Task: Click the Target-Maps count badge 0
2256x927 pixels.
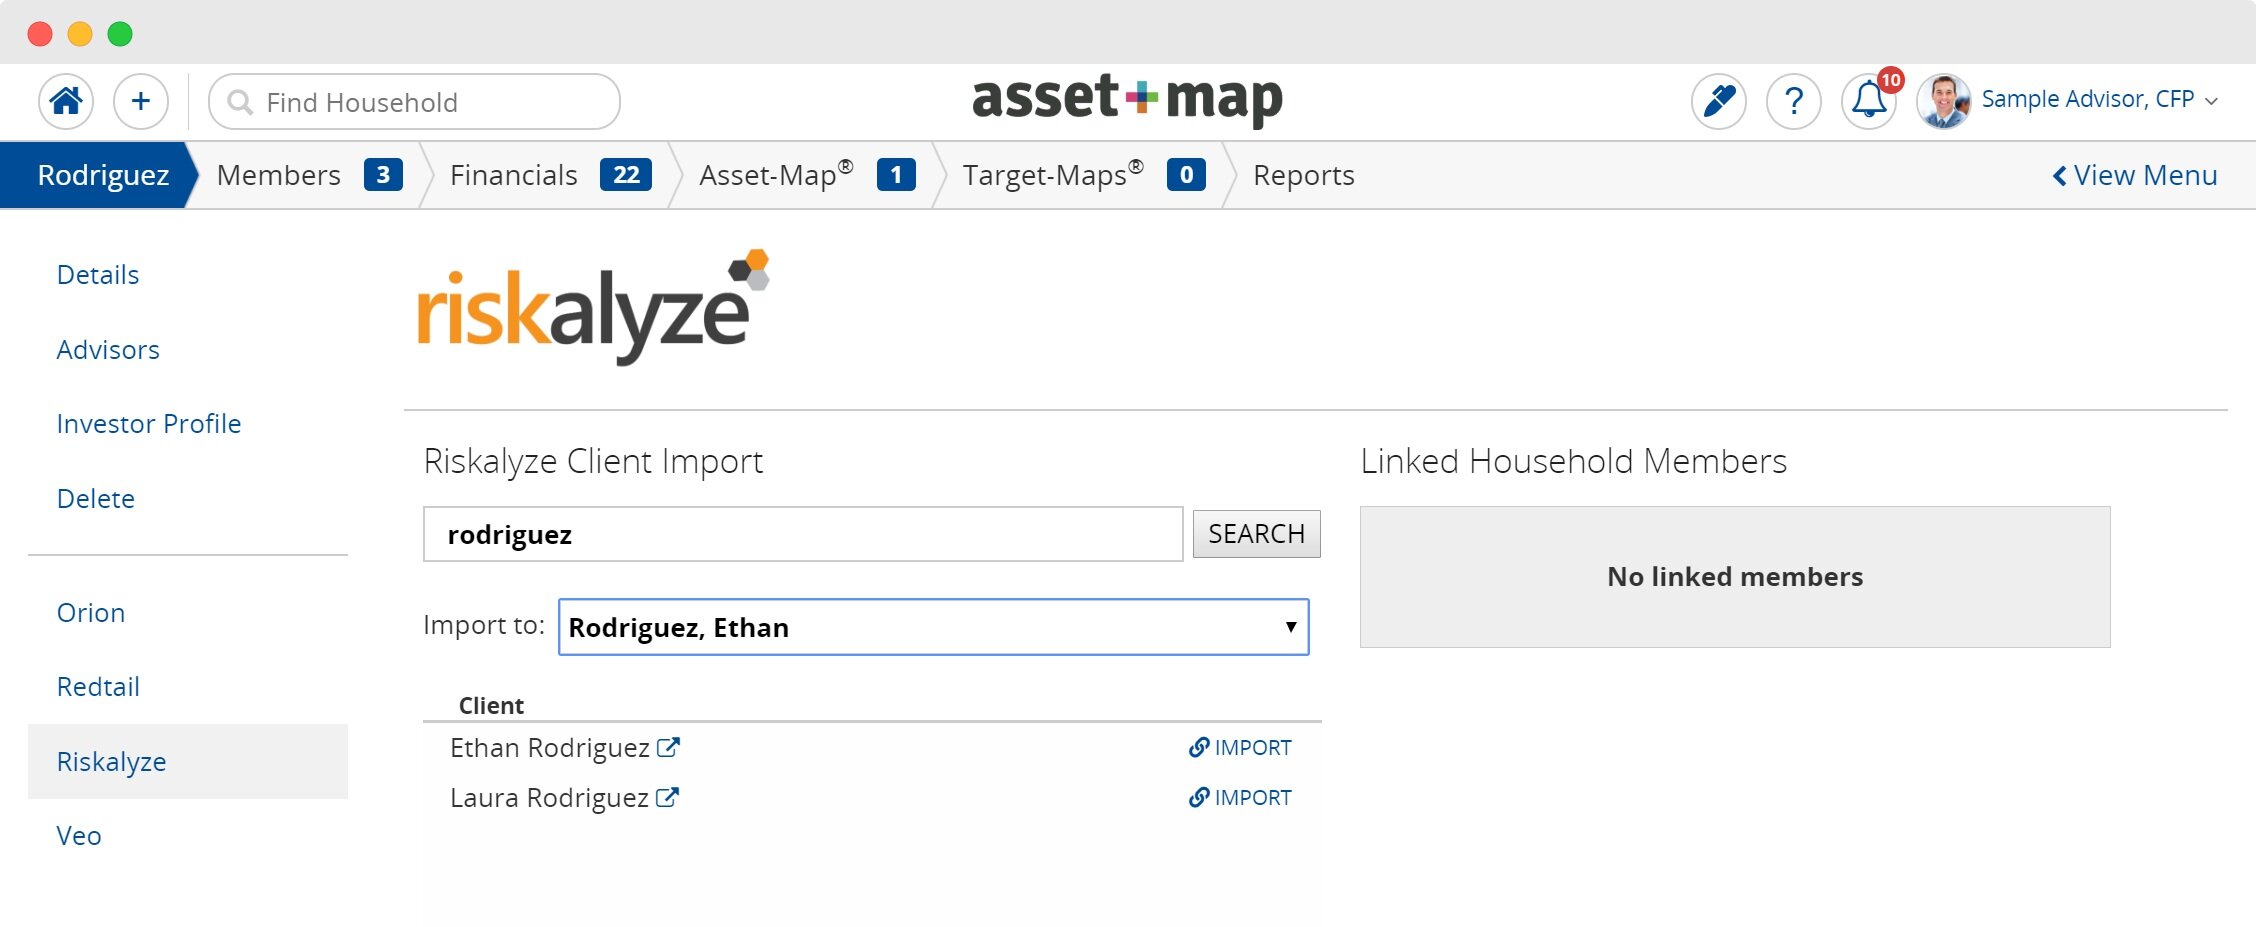Action: pos(1186,175)
